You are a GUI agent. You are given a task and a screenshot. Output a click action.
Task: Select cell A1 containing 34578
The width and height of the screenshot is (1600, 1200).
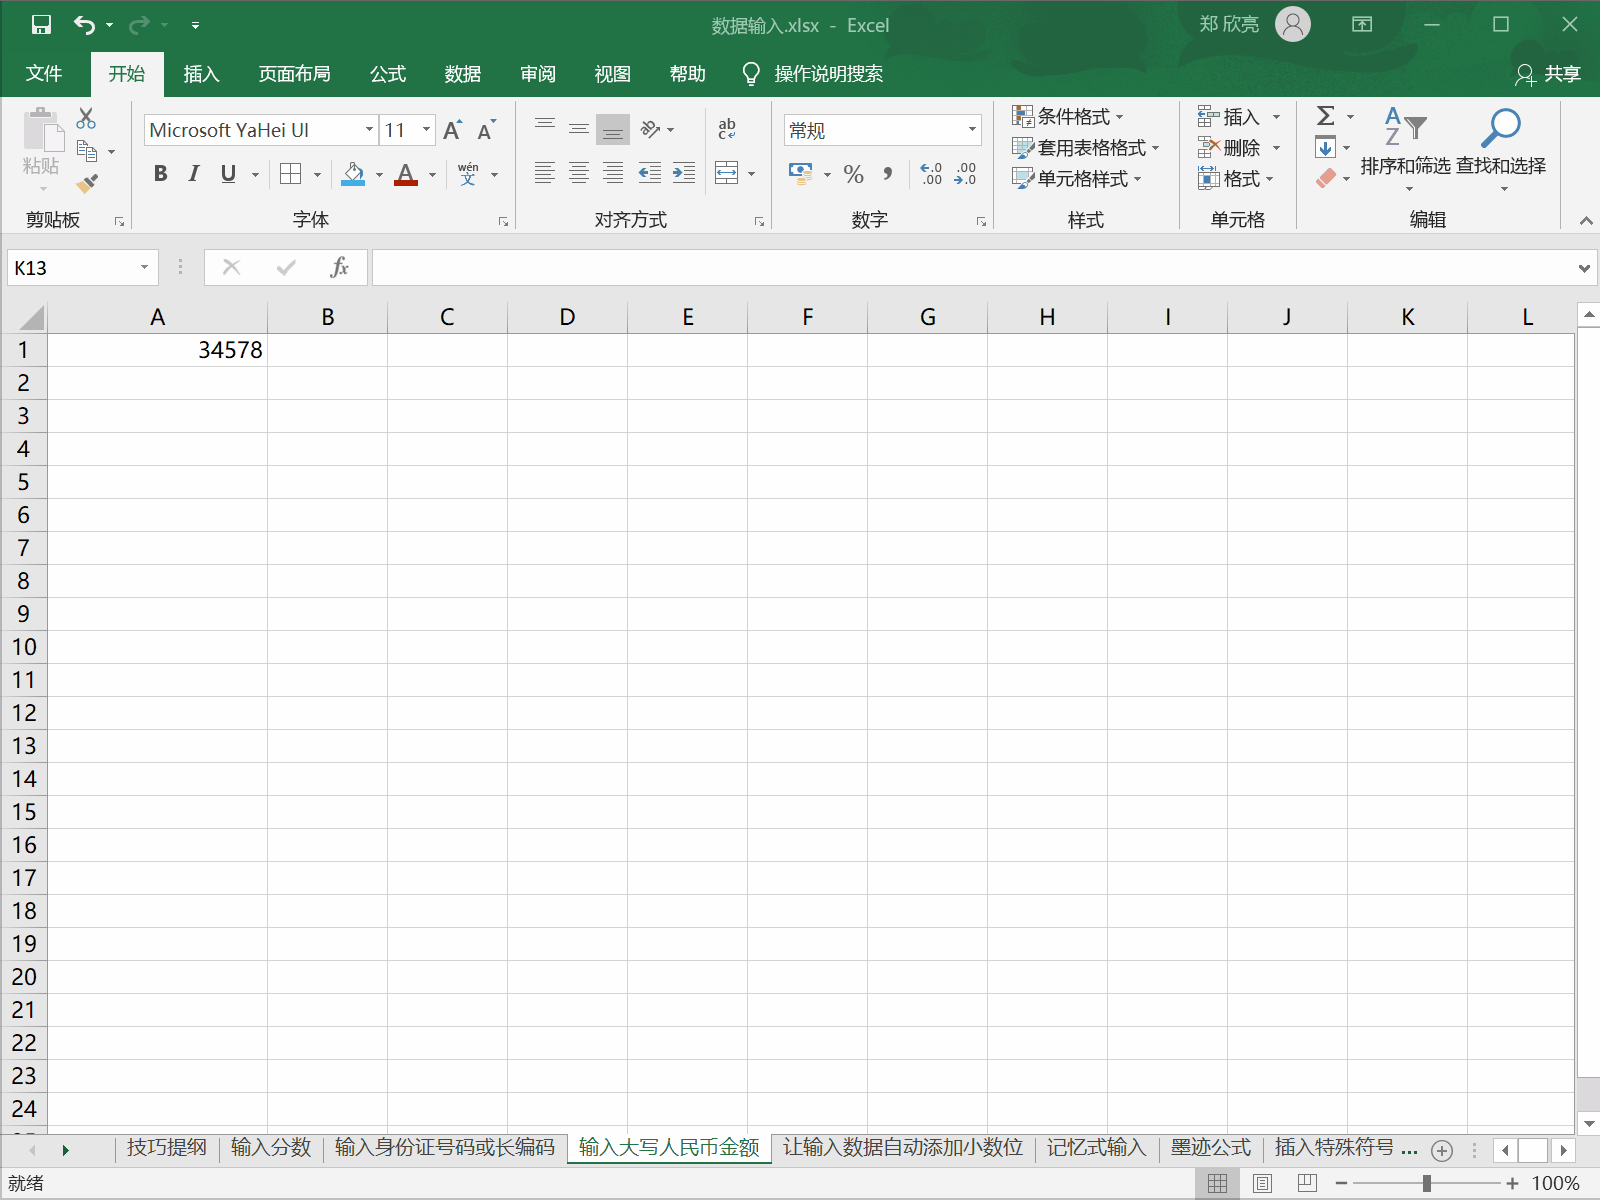point(158,350)
